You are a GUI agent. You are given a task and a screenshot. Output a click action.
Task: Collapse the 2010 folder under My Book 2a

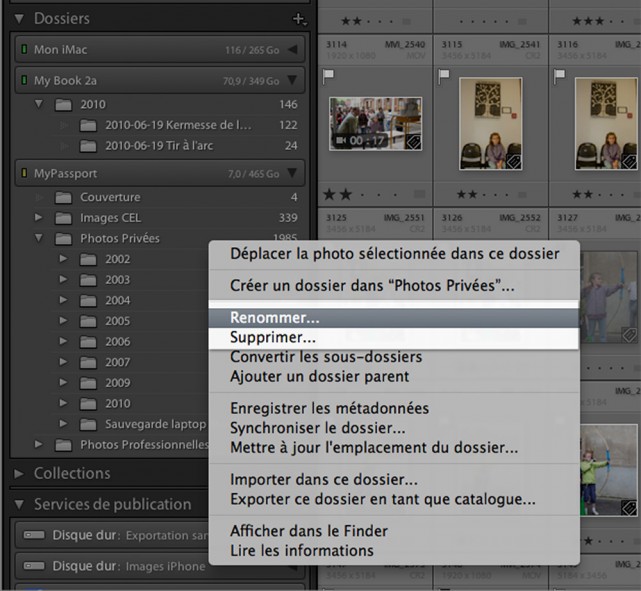click(x=39, y=104)
